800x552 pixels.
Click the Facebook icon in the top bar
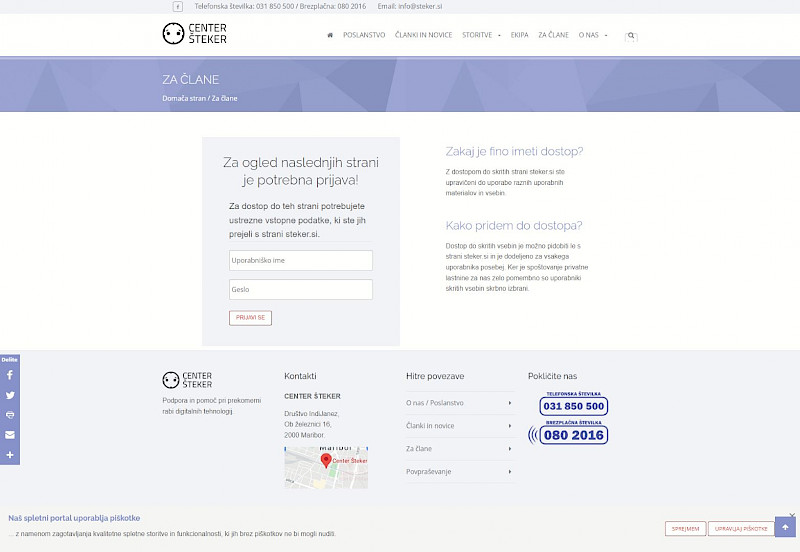tap(178, 6)
